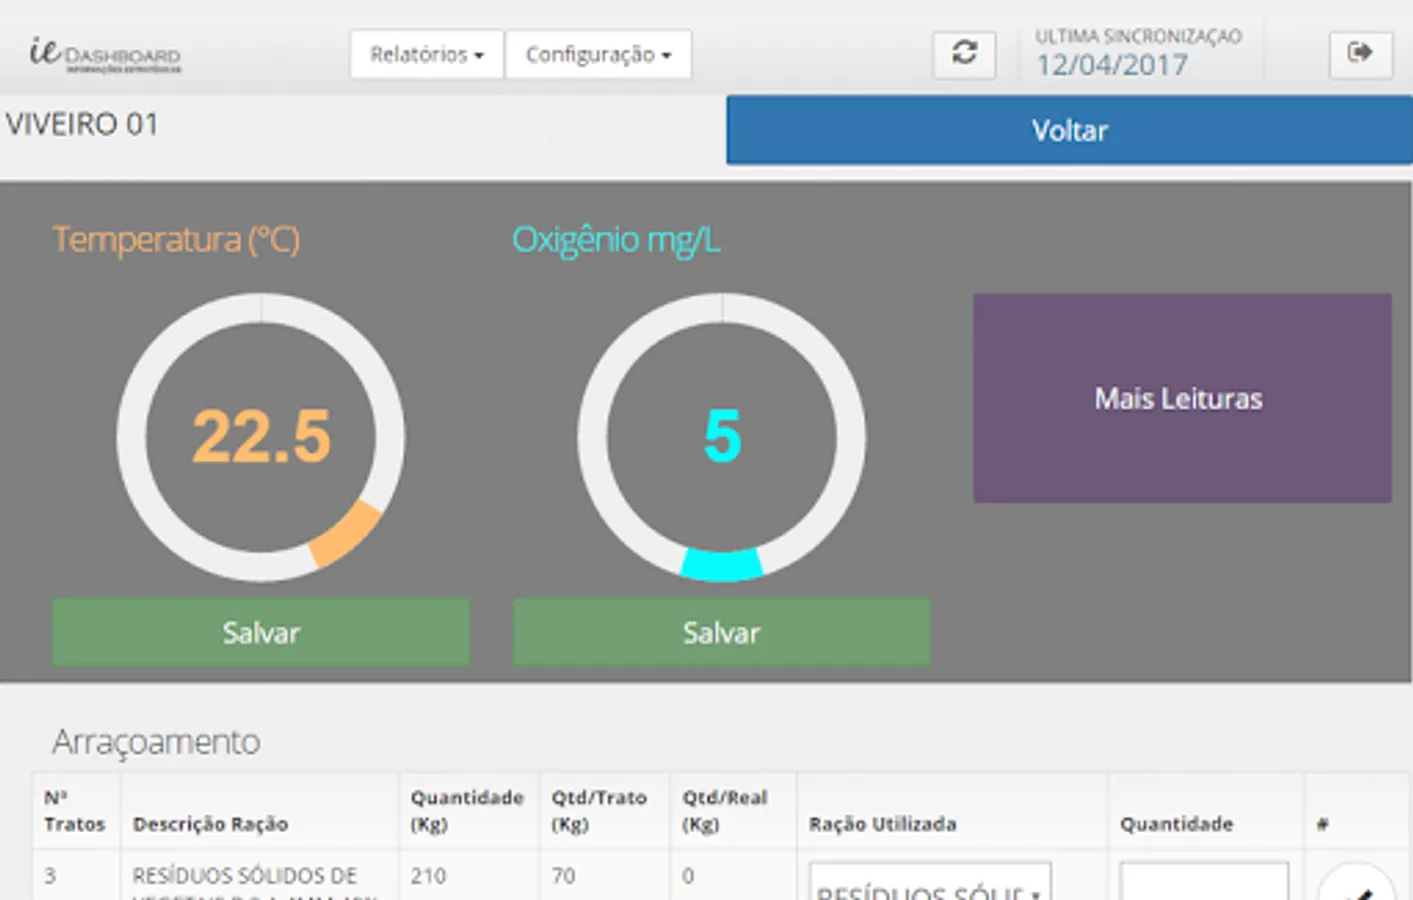Click the última sincronização date 12/04/2017
Viewport: 1413px width, 900px height.
pos(1112,65)
